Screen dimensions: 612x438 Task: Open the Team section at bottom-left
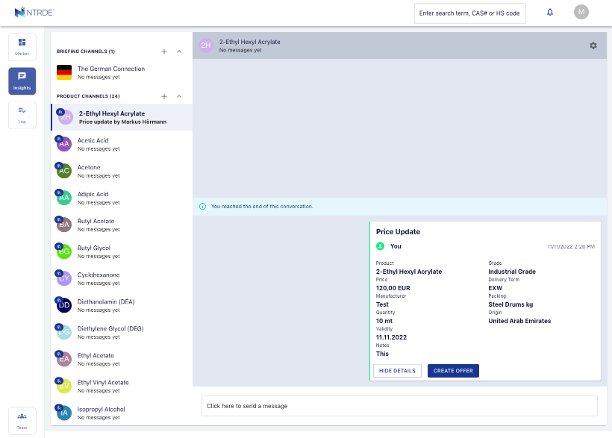(22, 420)
